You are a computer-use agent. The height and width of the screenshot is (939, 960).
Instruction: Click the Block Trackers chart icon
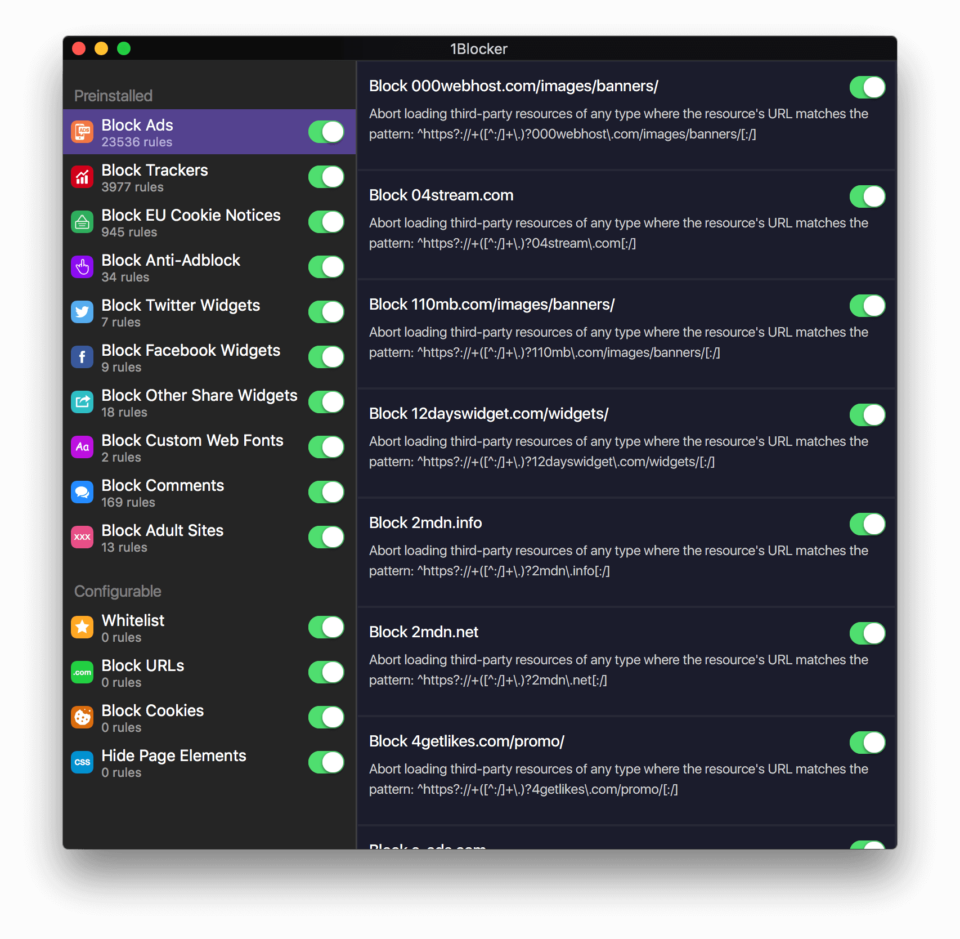[81, 177]
